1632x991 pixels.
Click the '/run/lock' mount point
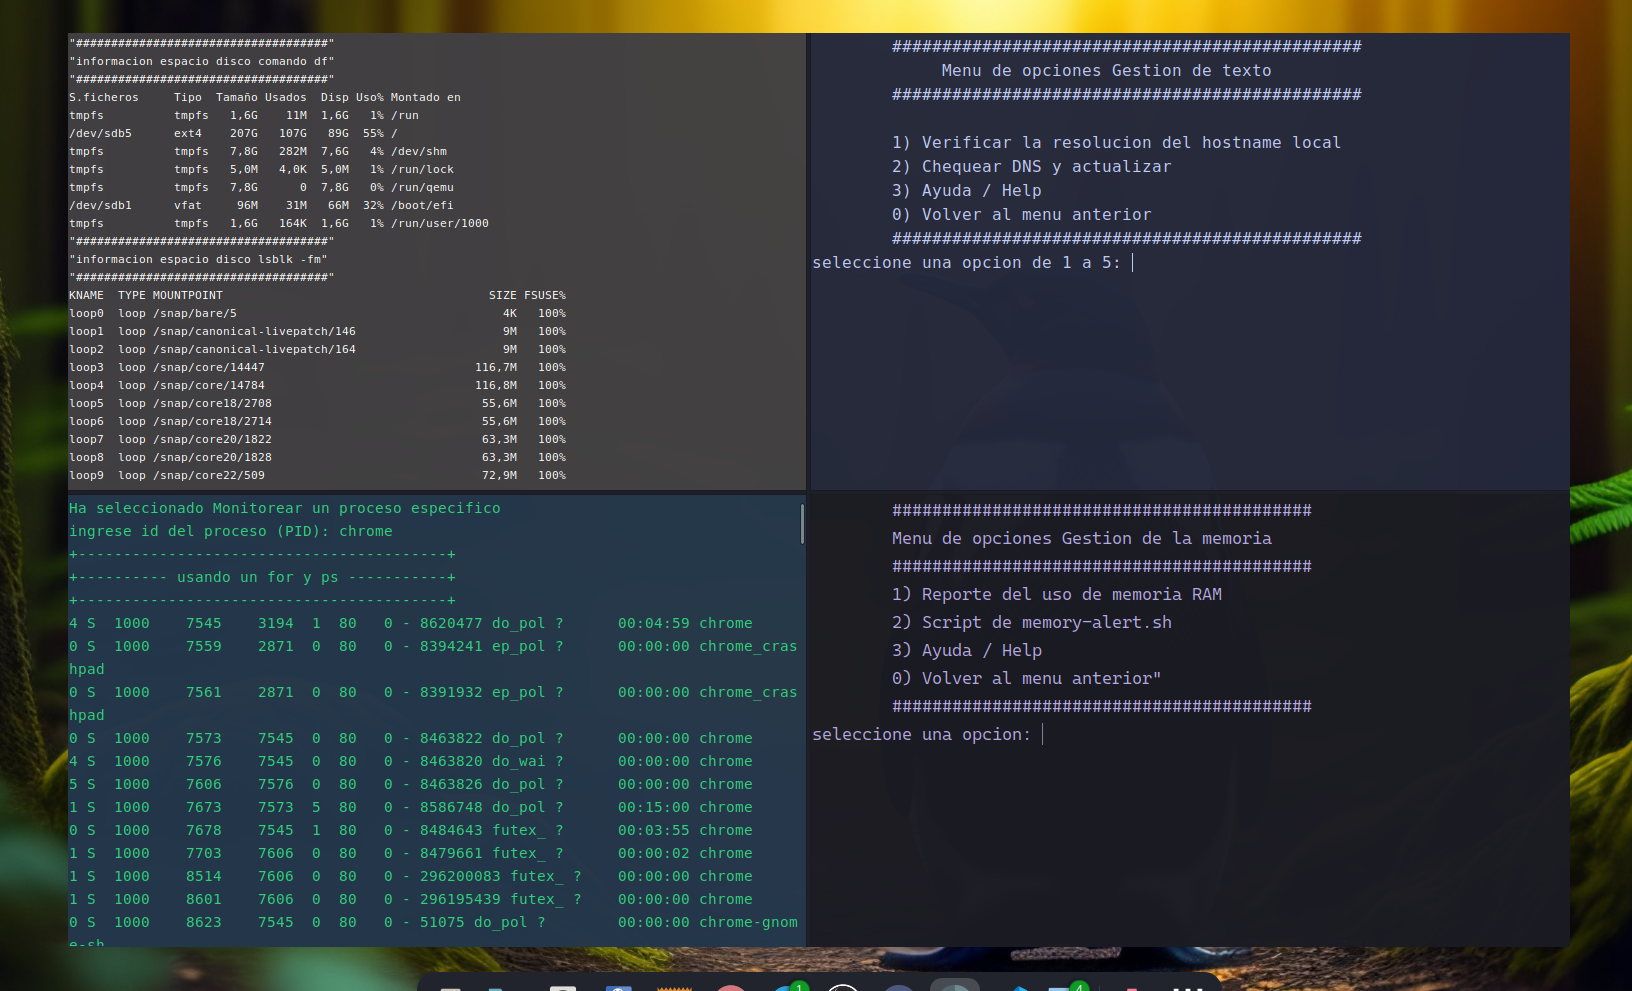coord(422,170)
